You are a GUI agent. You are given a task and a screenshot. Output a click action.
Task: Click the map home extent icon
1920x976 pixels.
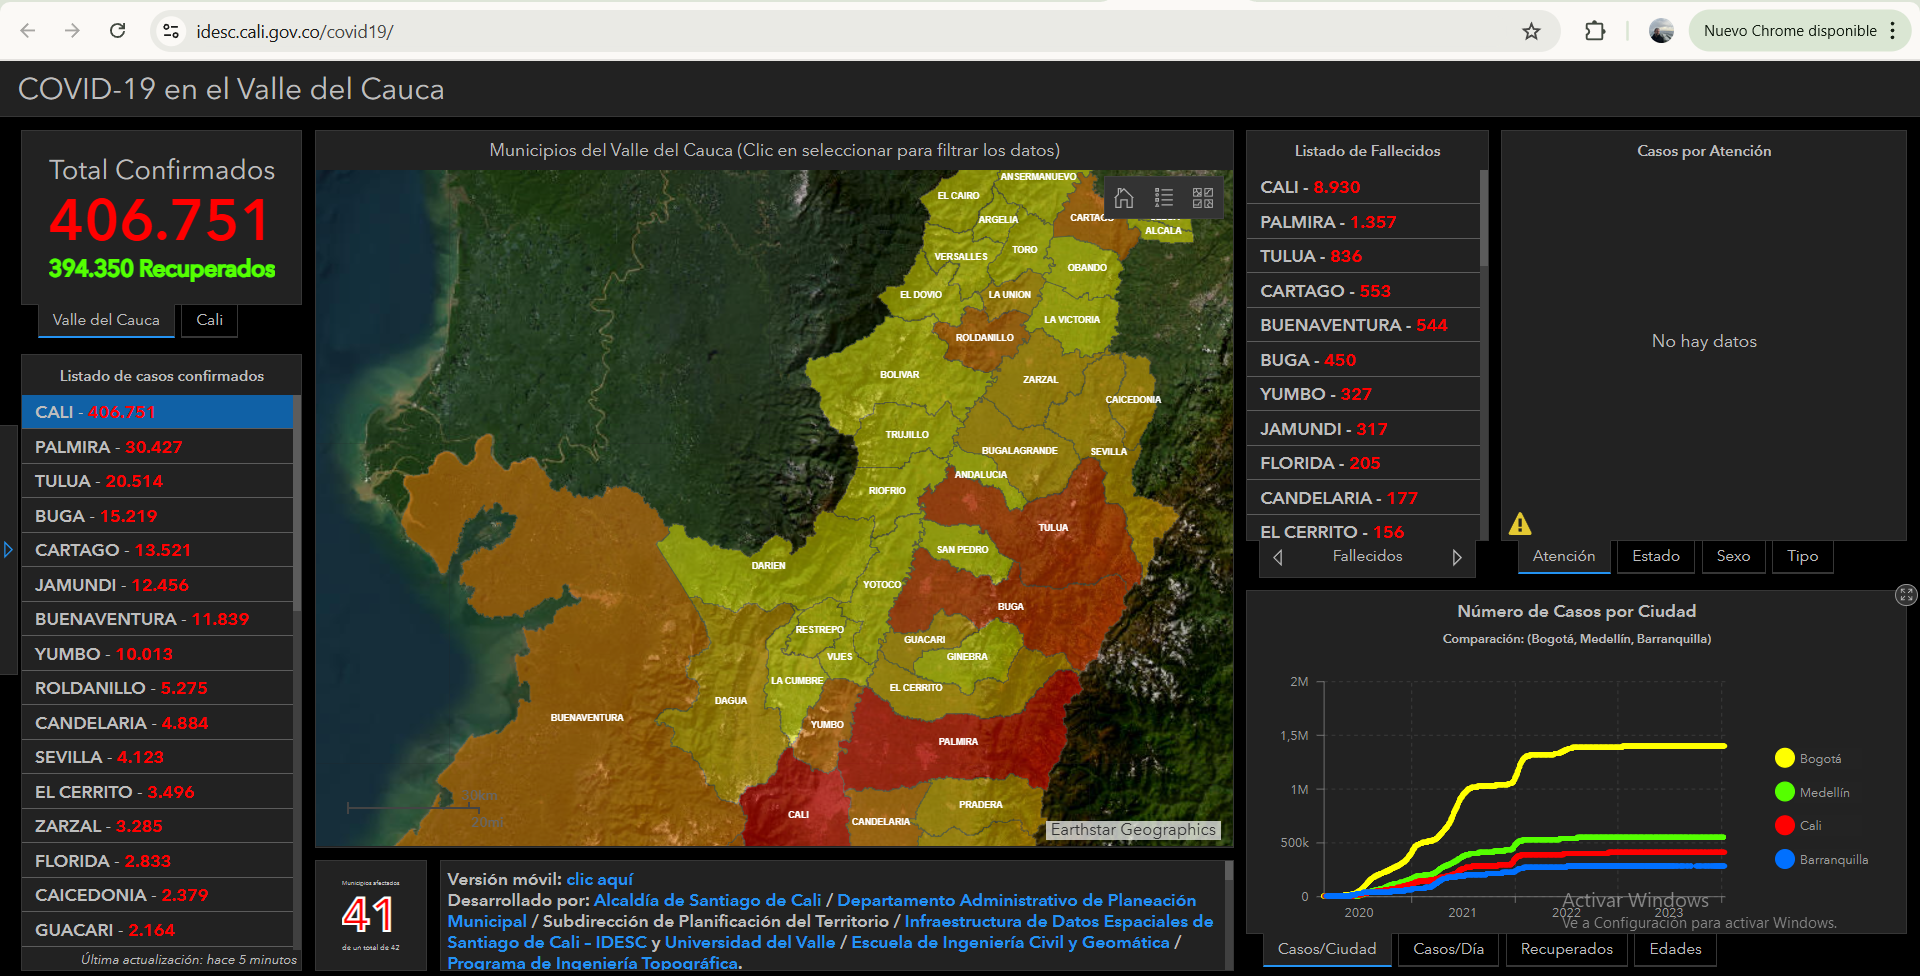pyautogui.click(x=1124, y=198)
